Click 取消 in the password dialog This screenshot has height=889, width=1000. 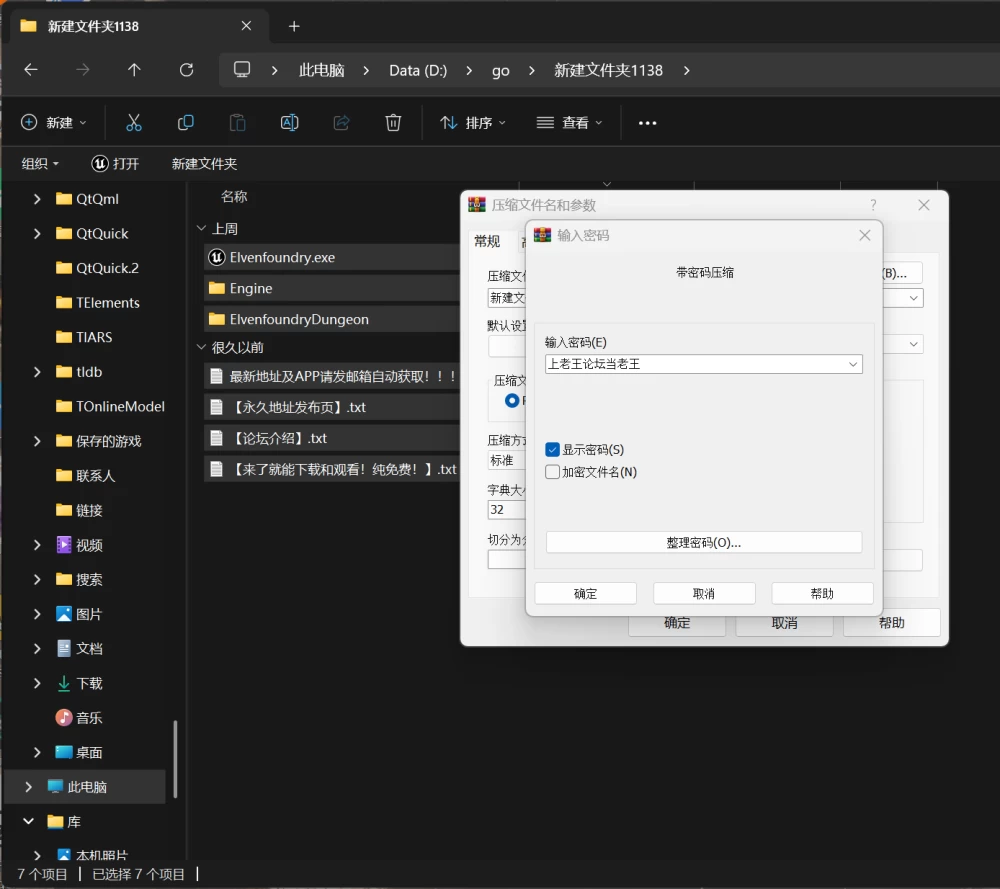point(704,594)
